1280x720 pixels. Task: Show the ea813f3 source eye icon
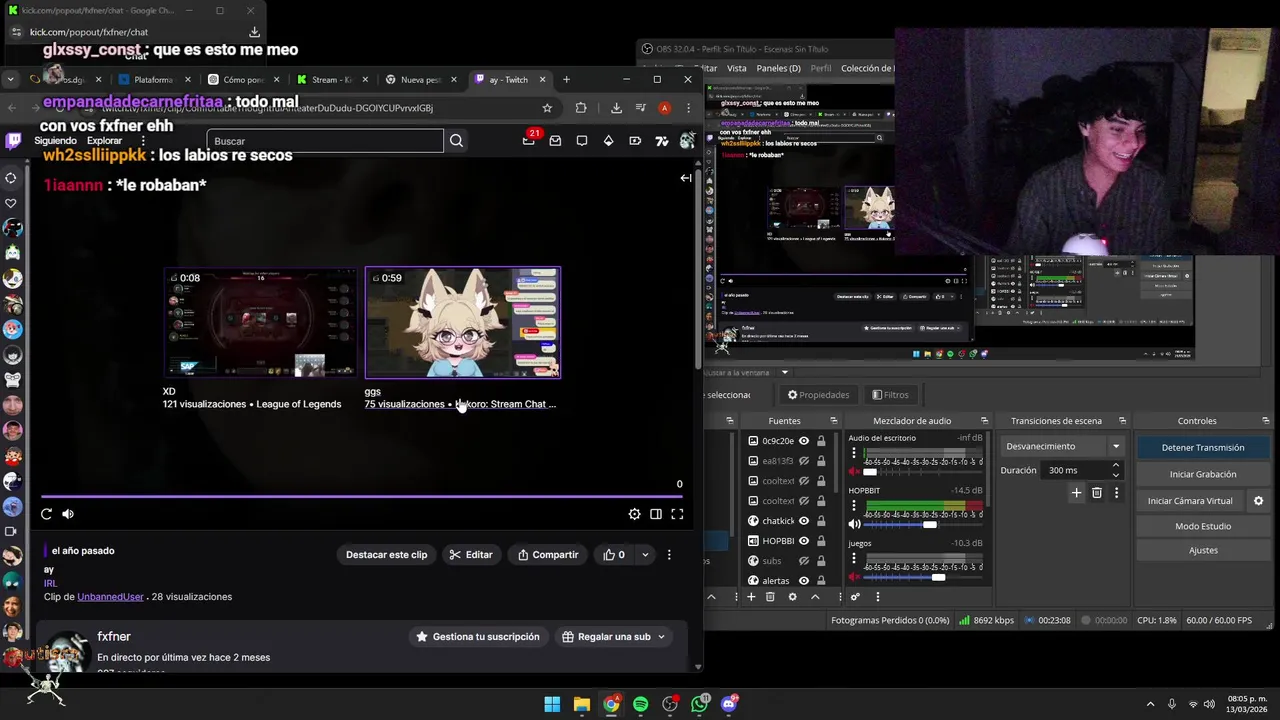click(x=803, y=461)
